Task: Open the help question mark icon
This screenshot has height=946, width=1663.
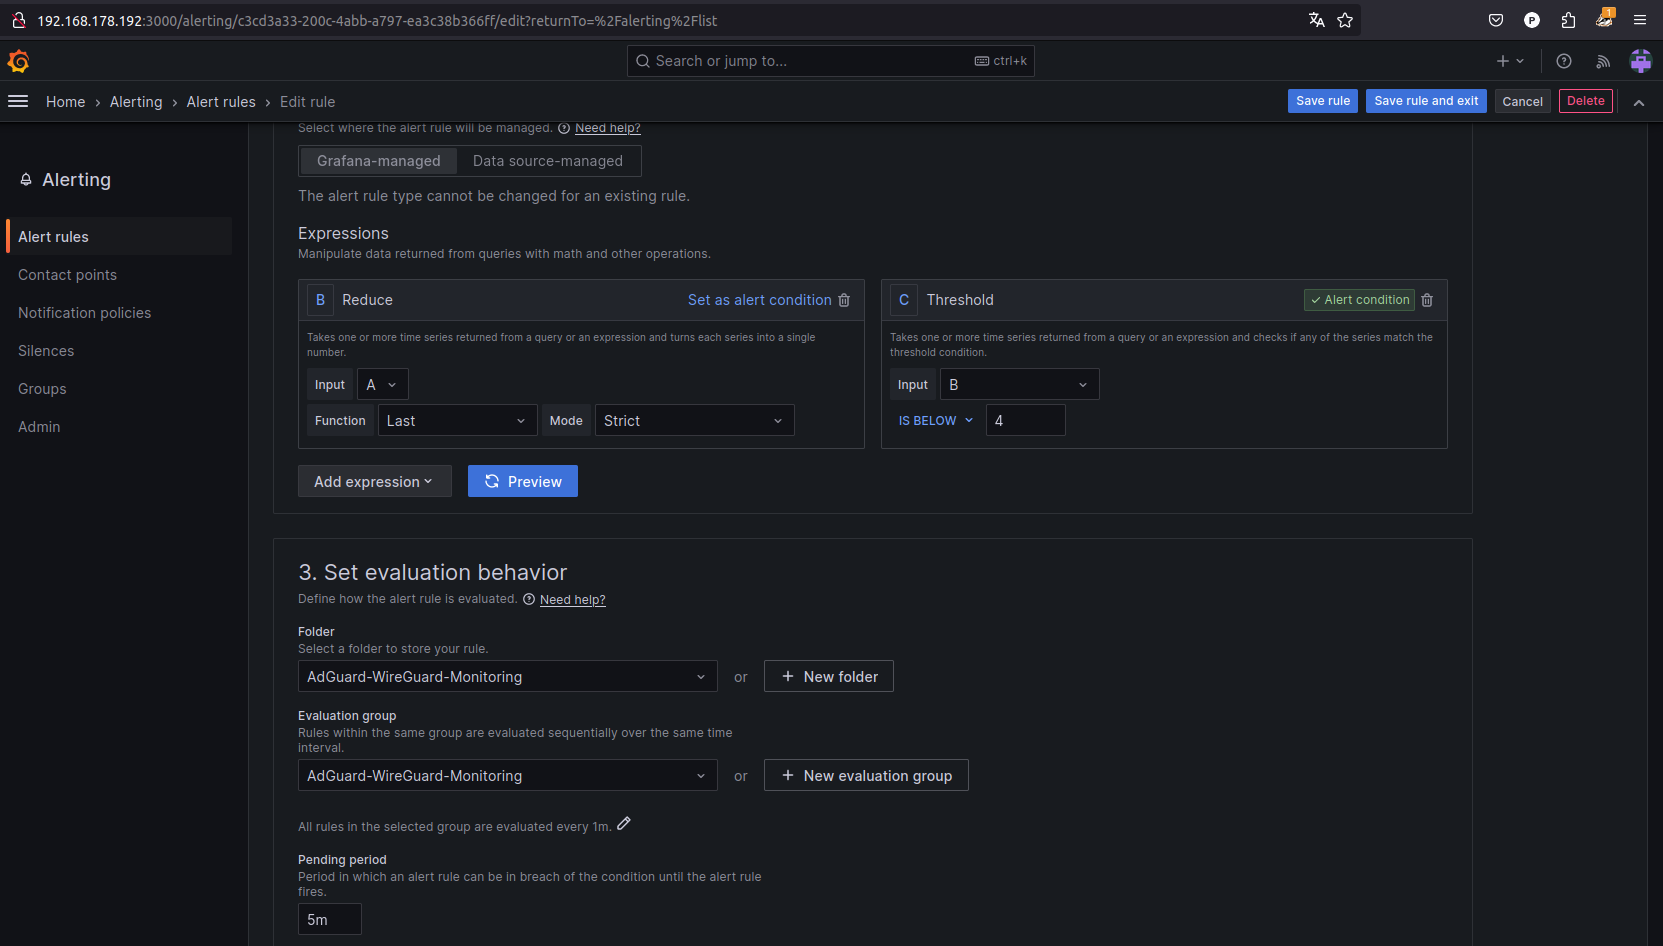Action: click(x=1564, y=62)
